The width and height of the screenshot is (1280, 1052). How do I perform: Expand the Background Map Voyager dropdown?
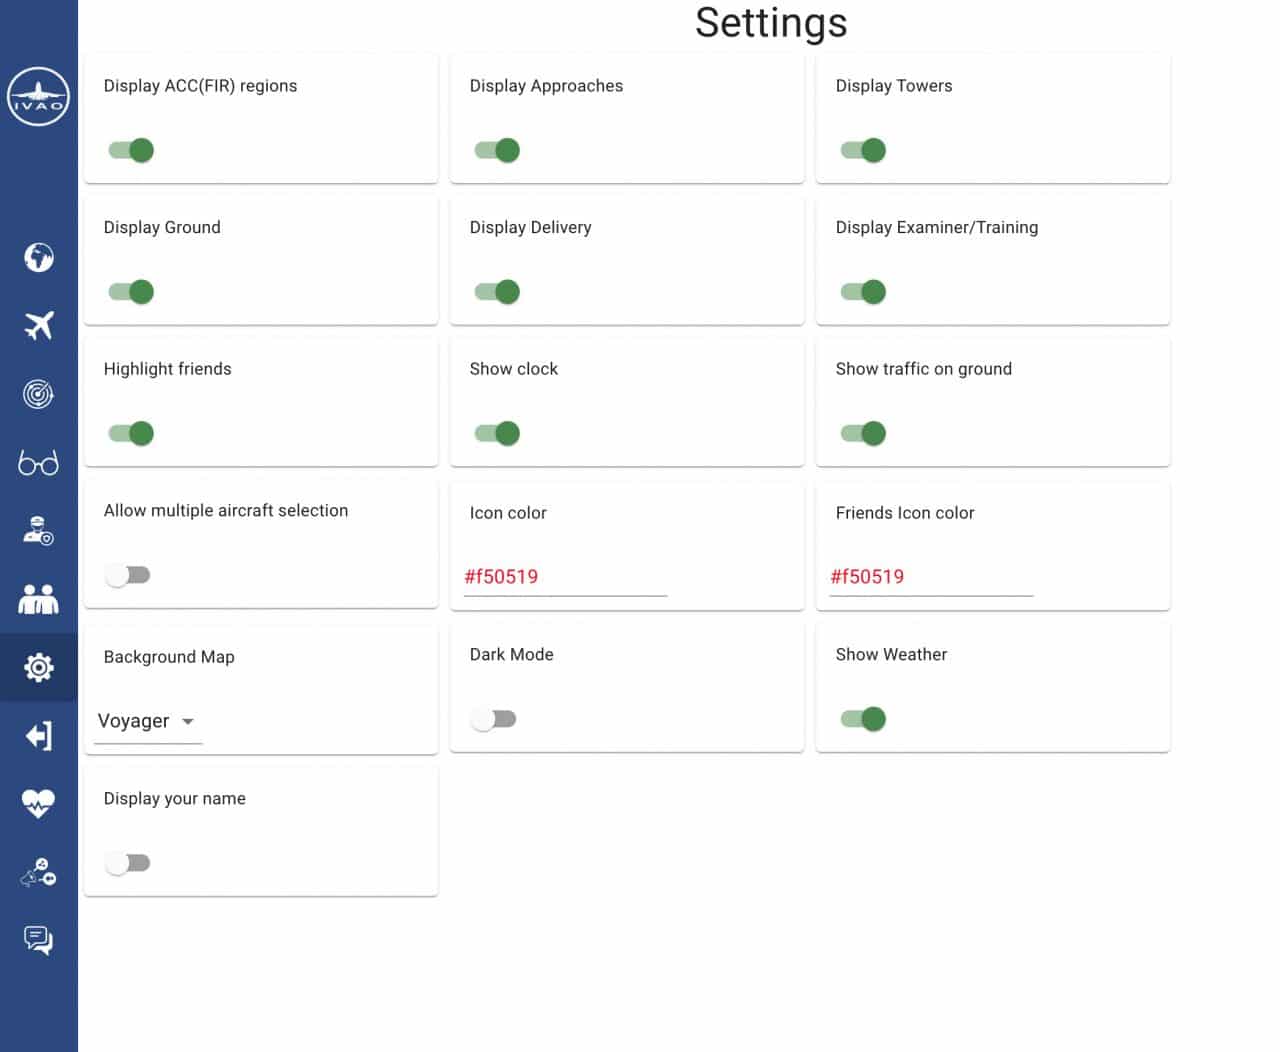147,721
